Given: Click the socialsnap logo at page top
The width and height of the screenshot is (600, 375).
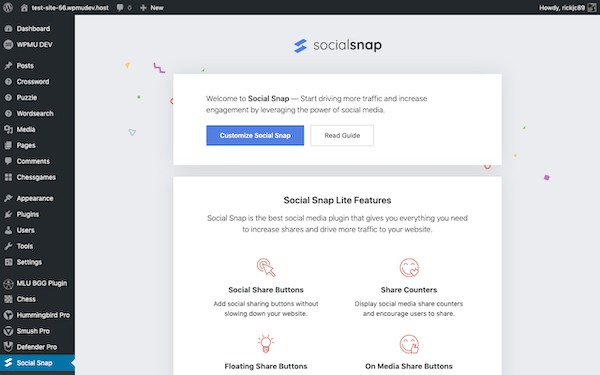Looking at the screenshot, I should [338, 45].
